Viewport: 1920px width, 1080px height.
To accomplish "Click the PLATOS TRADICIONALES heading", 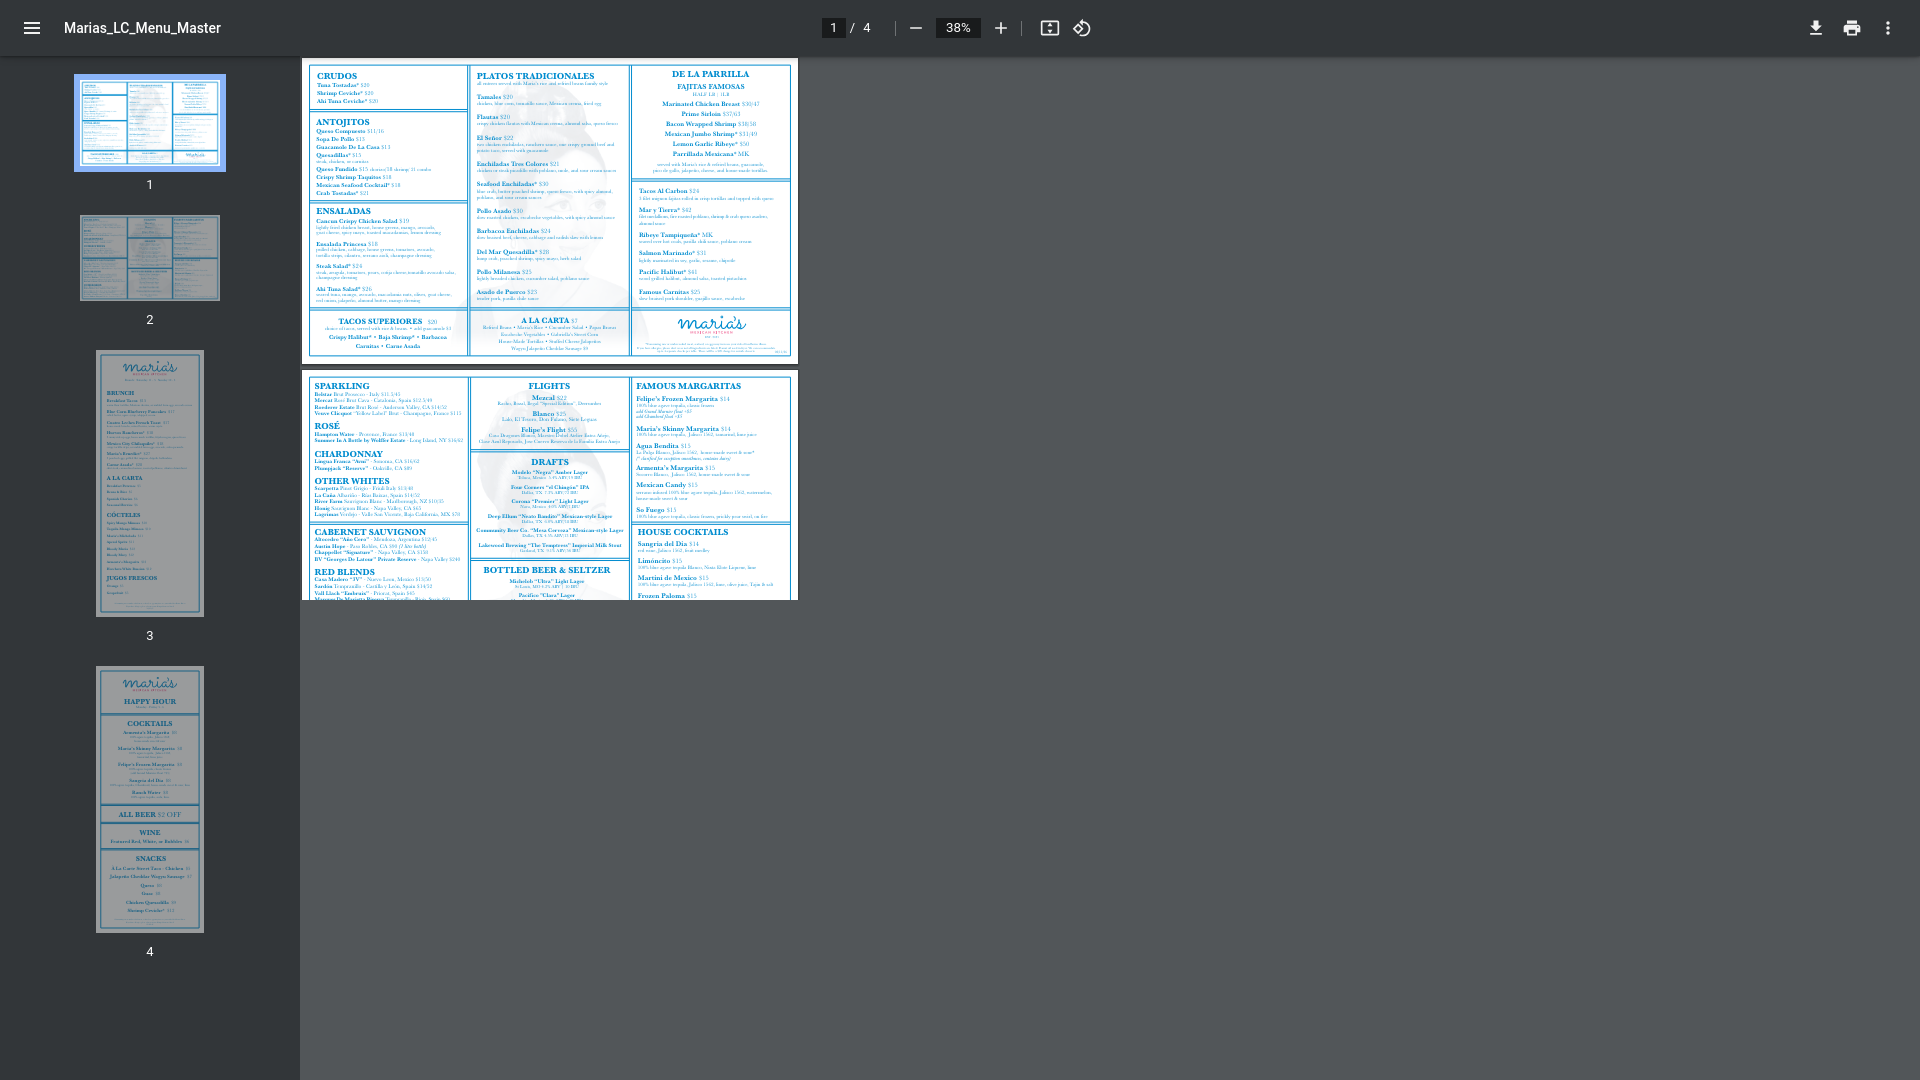I will tap(535, 76).
